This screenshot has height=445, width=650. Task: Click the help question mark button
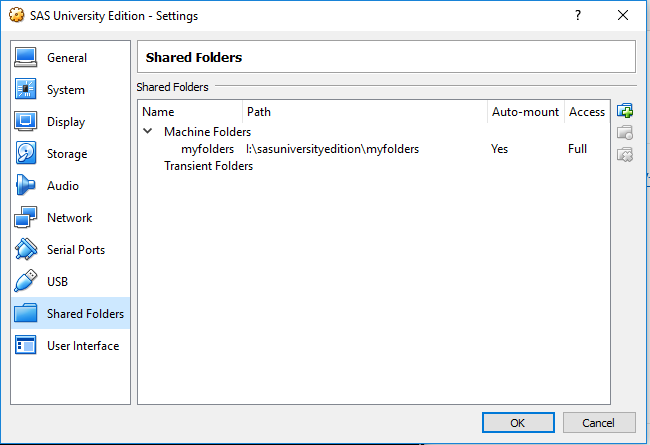point(577,16)
